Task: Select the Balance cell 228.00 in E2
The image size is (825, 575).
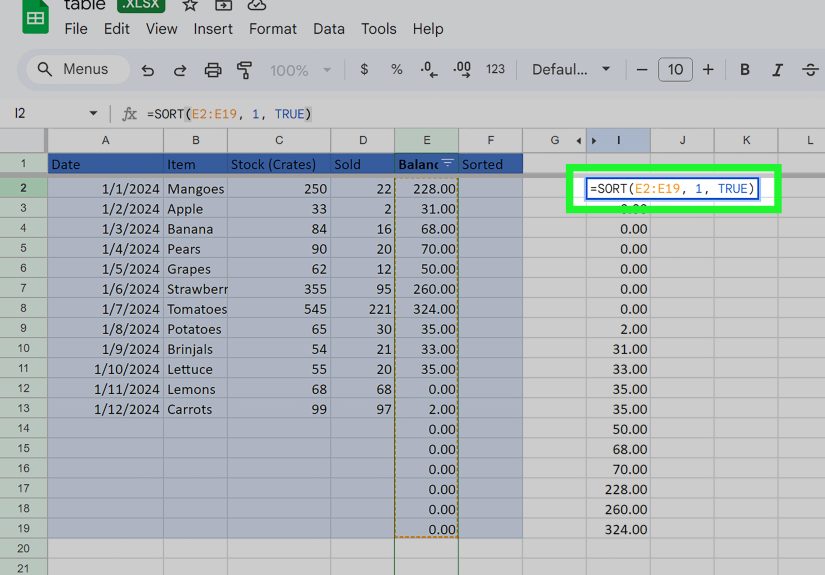Action: pyautogui.click(x=426, y=188)
